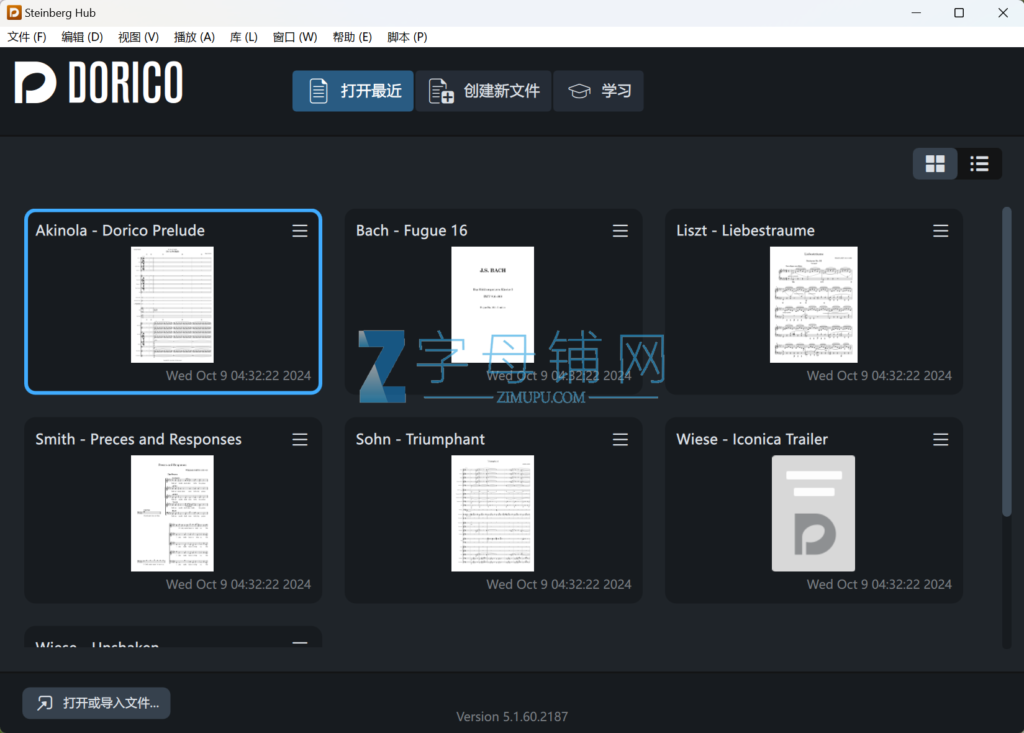Minimize the Steinberg Hub window
The width and height of the screenshot is (1024, 733).
click(916, 12)
